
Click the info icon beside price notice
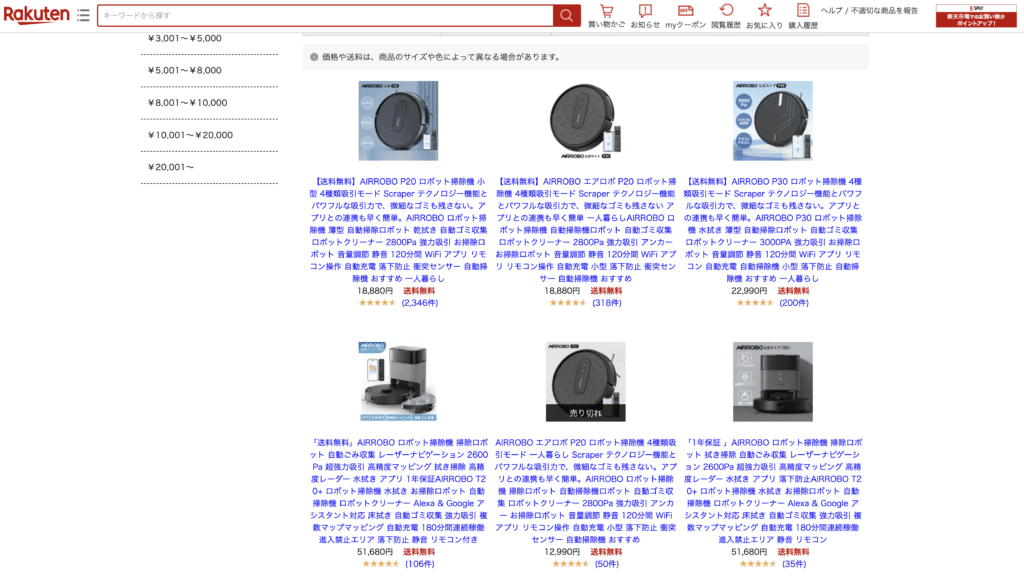click(314, 57)
